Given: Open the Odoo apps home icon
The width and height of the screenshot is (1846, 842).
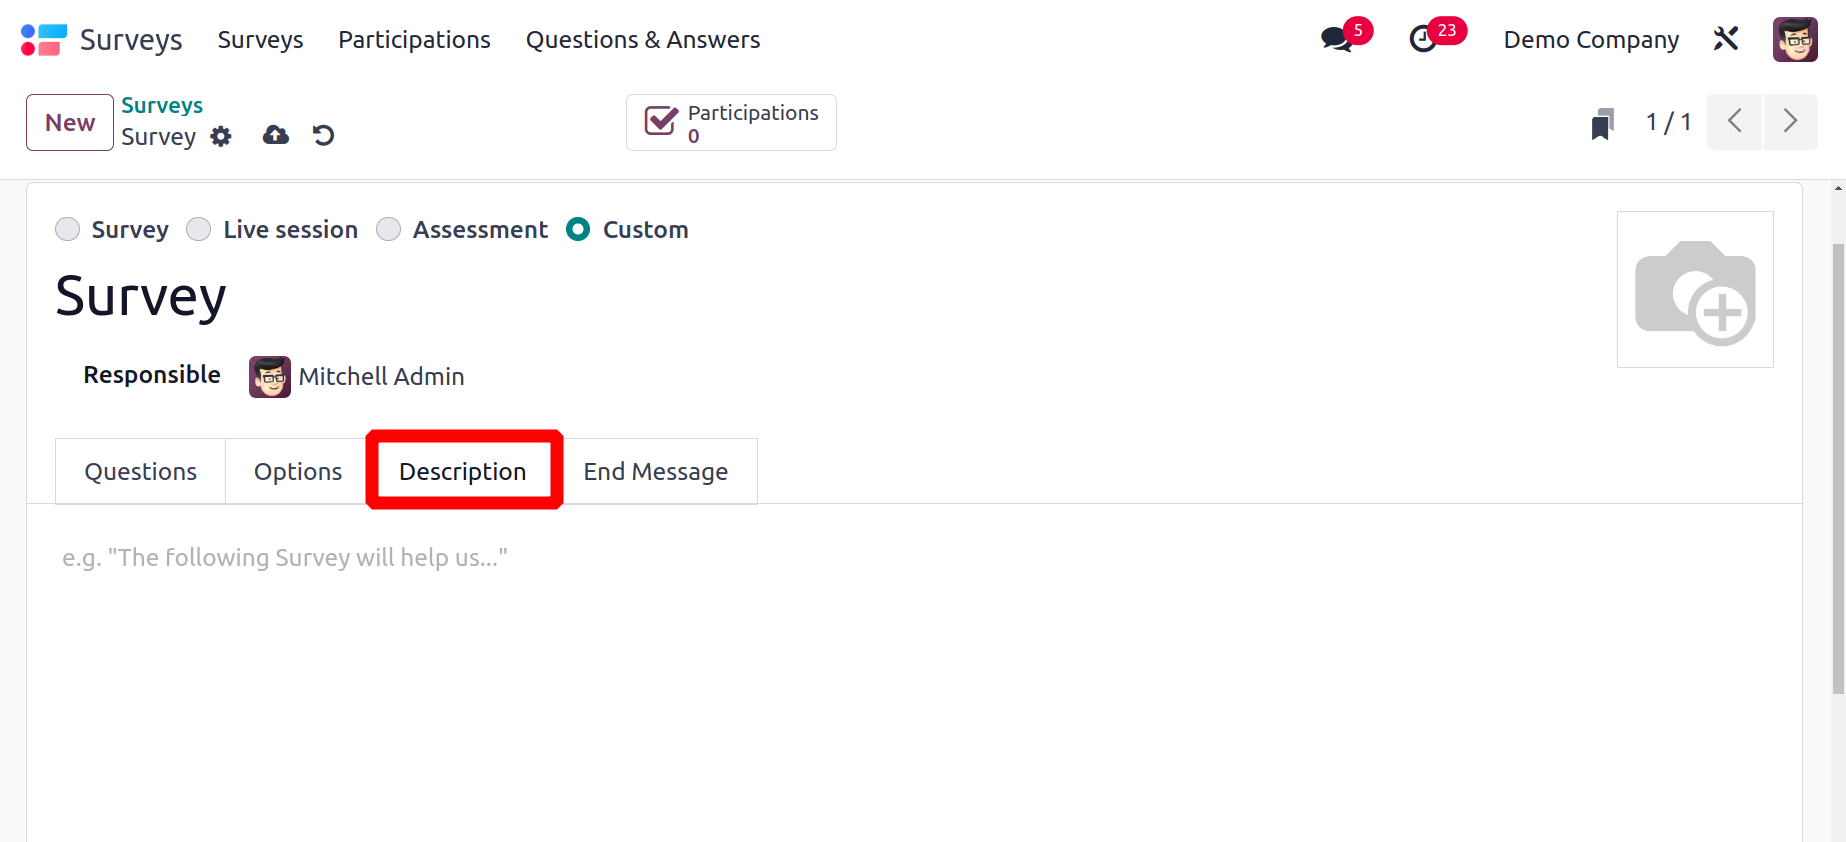Looking at the screenshot, I should [43, 40].
